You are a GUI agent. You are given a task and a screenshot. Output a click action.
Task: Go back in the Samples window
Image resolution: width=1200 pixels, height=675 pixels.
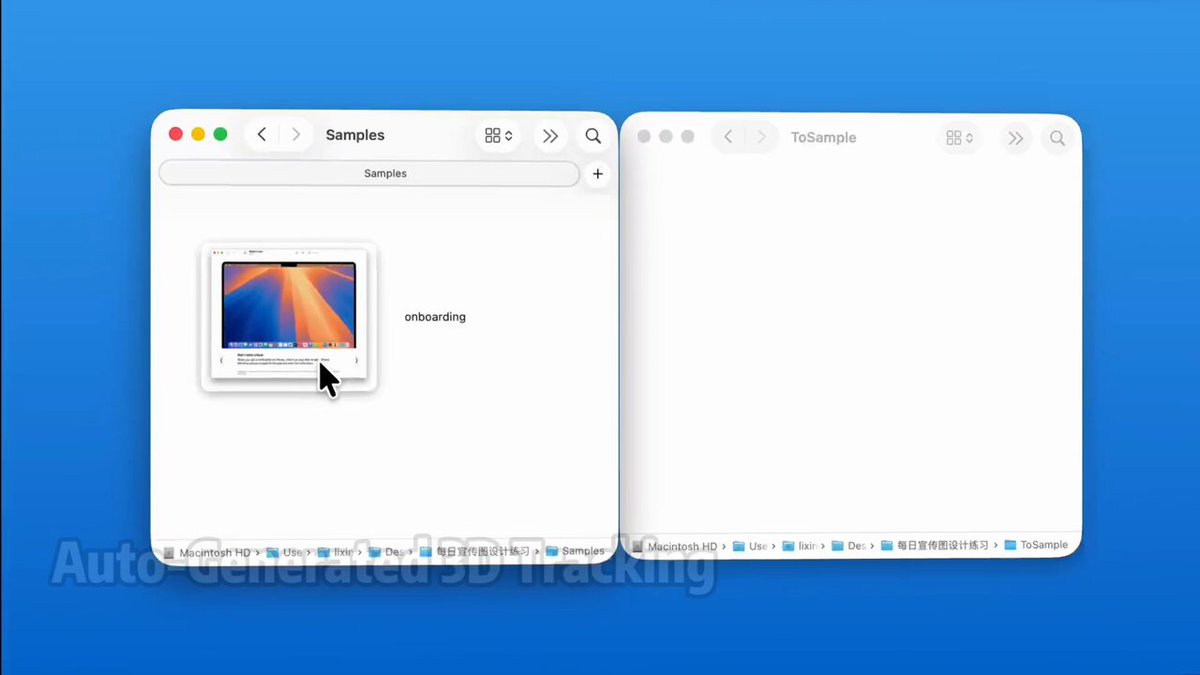pos(262,135)
